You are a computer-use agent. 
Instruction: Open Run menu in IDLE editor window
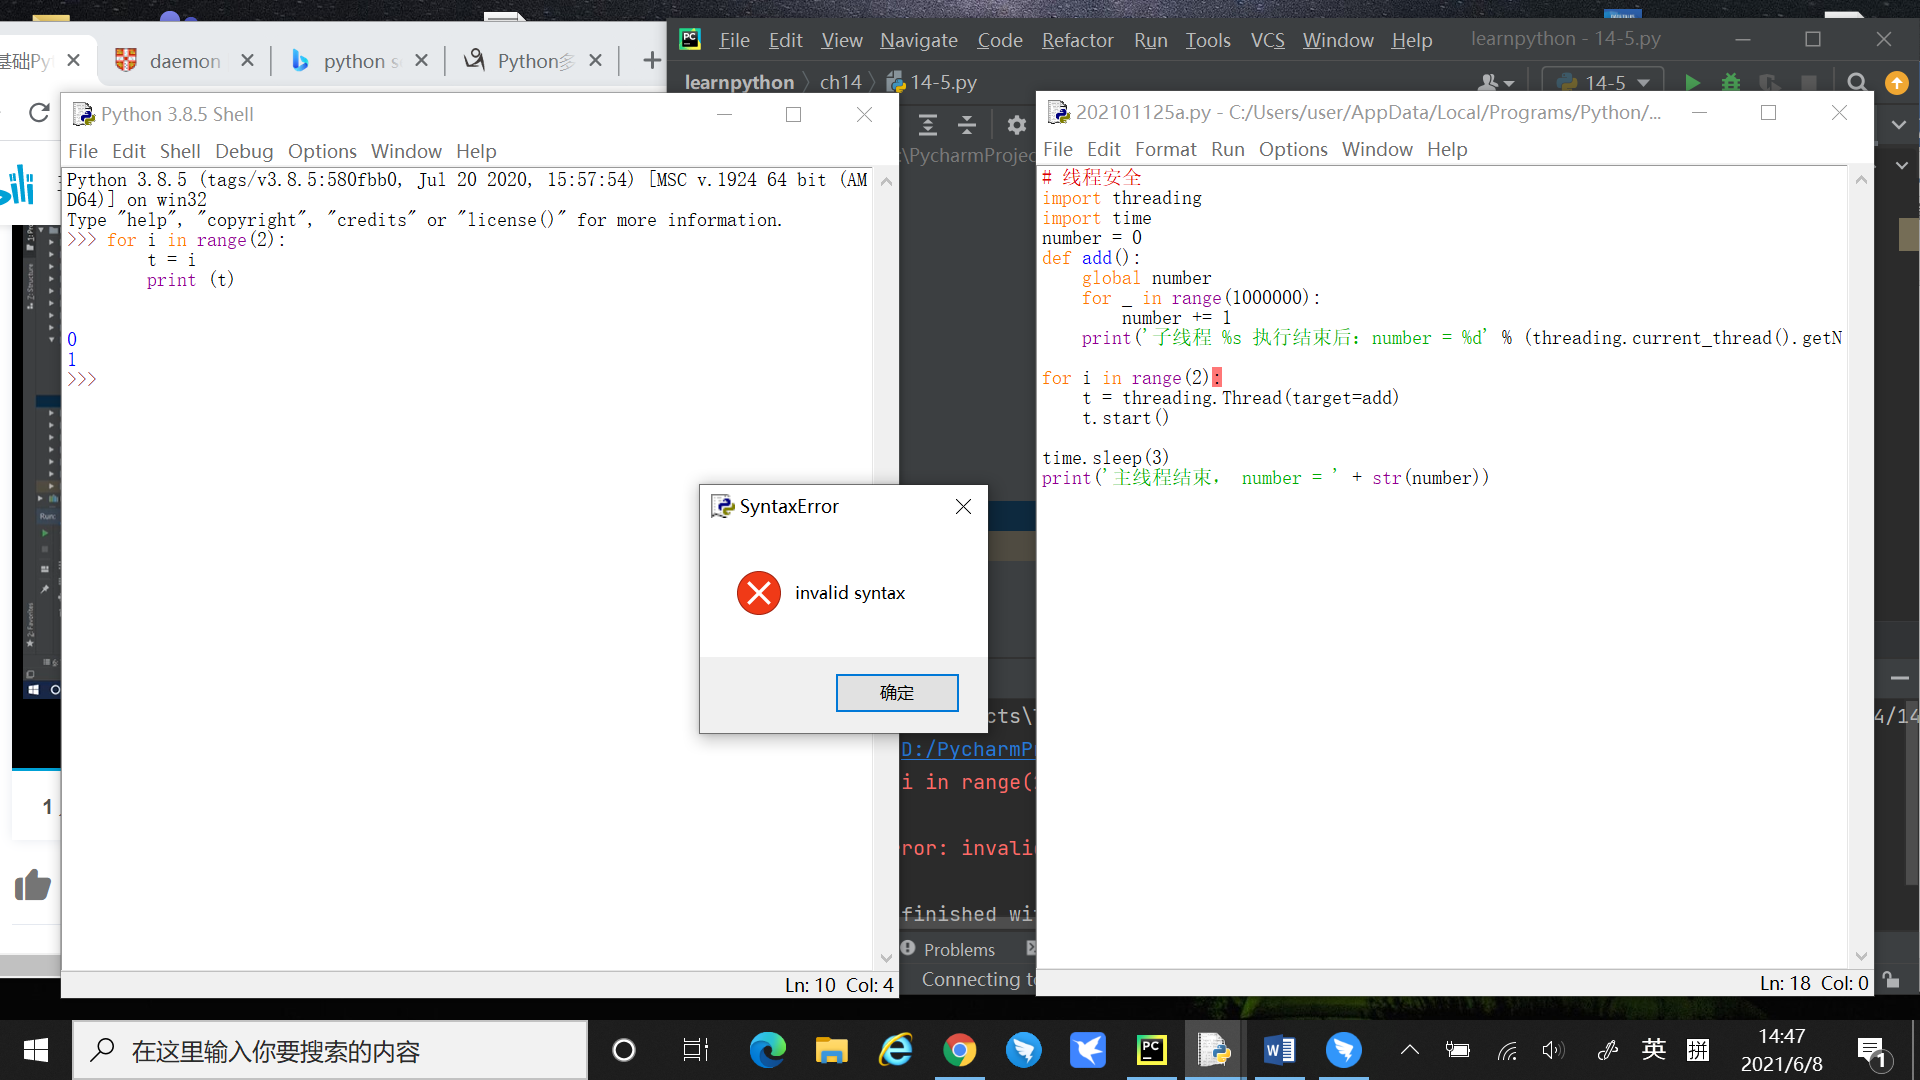click(x=1227, y=149)
